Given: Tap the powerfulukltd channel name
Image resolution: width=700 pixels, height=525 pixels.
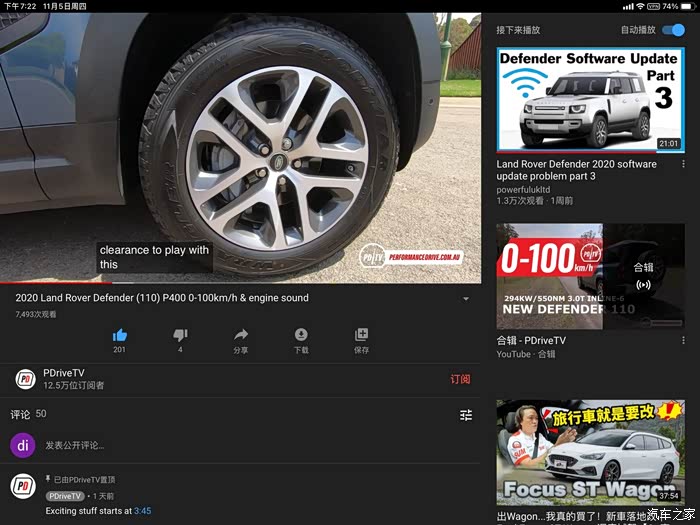Looking at the screenshot, I should point(523,189).
